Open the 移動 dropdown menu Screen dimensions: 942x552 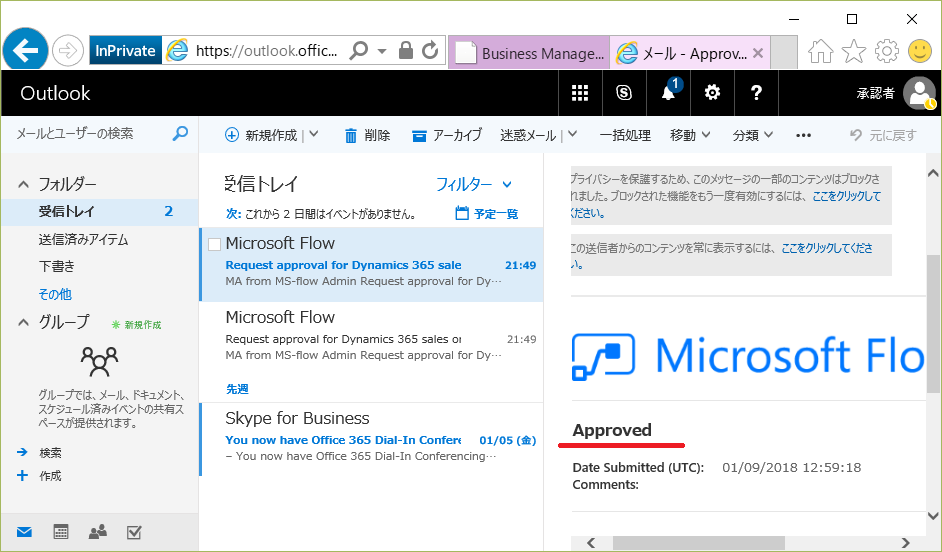click(x=690, y=135)
